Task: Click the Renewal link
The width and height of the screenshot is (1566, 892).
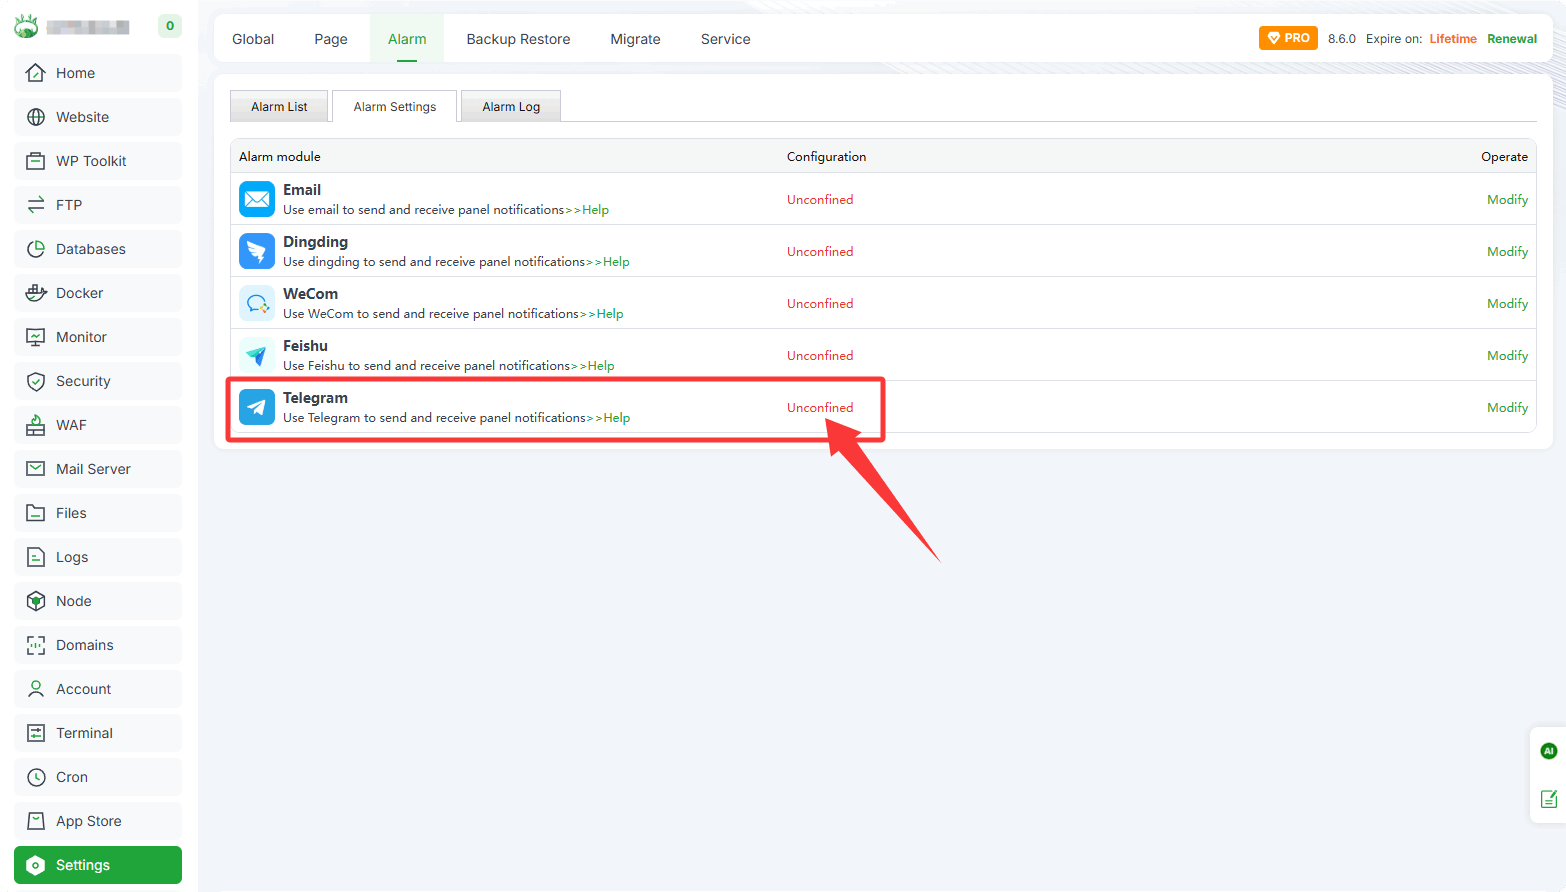Action: (1512, 39)
